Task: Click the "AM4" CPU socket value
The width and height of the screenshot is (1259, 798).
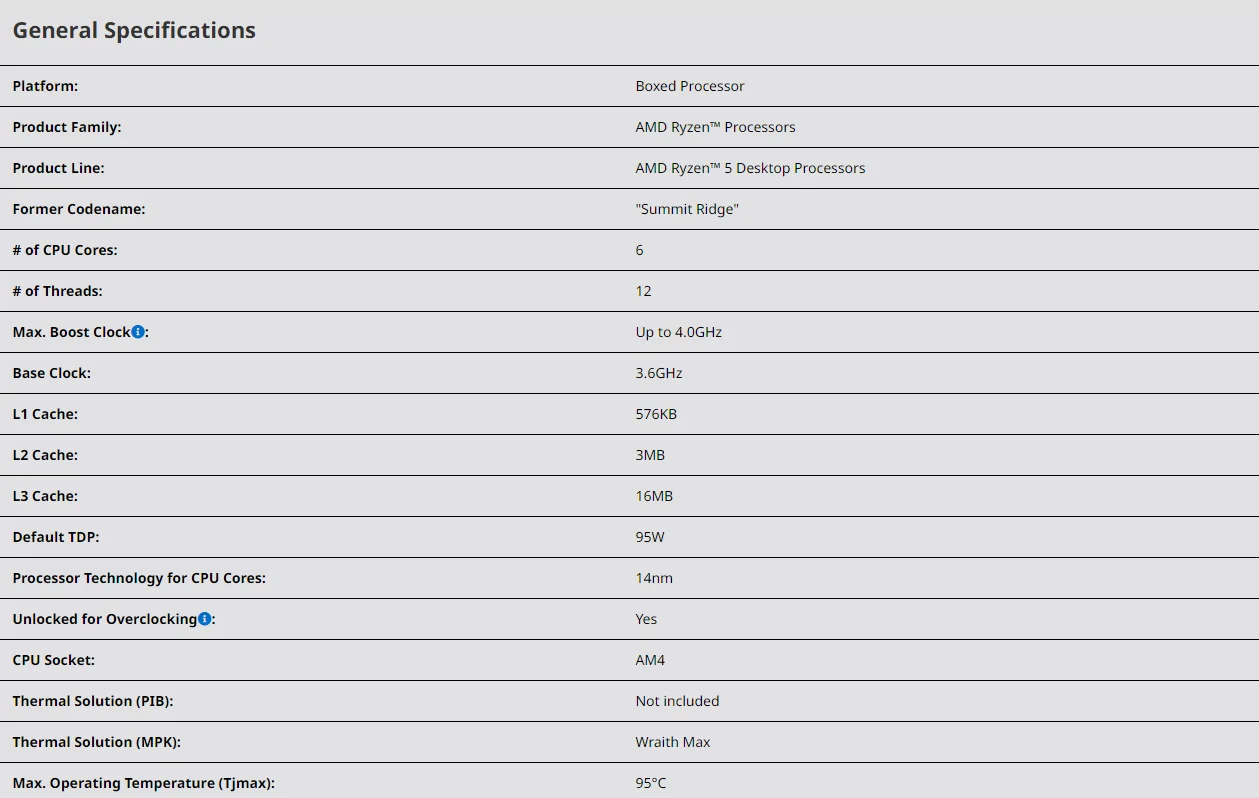Action: tap(650, 660)
